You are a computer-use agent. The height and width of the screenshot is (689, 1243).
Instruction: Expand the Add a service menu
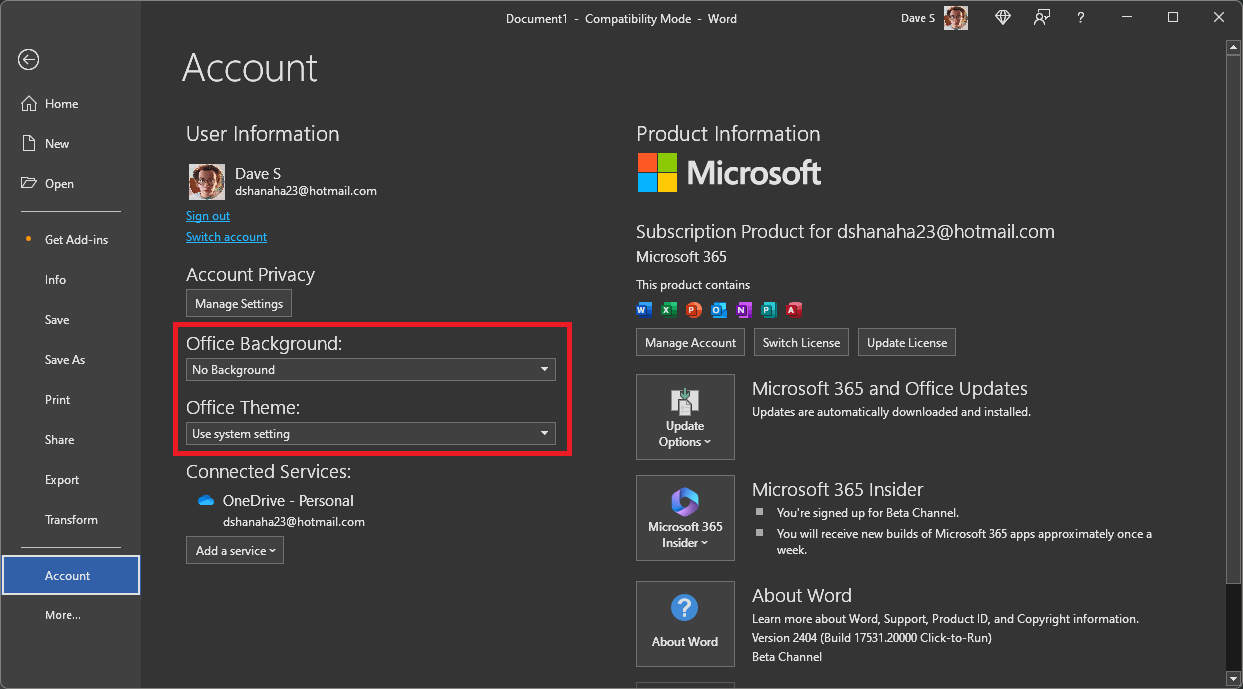(x=234, y=550)
